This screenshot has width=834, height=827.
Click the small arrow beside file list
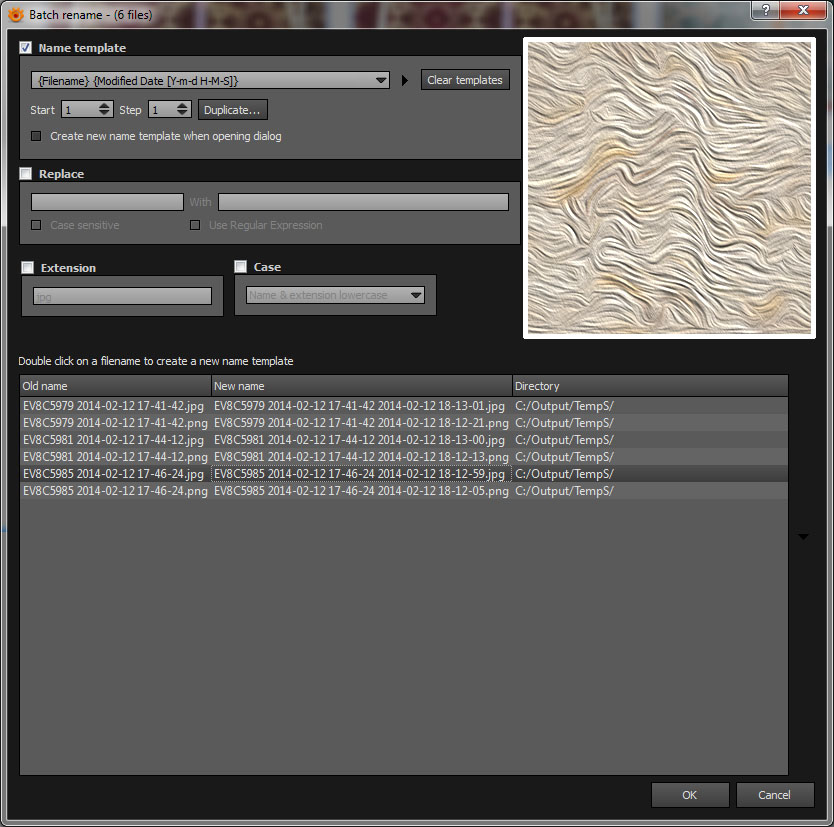(x=803, y=537)
